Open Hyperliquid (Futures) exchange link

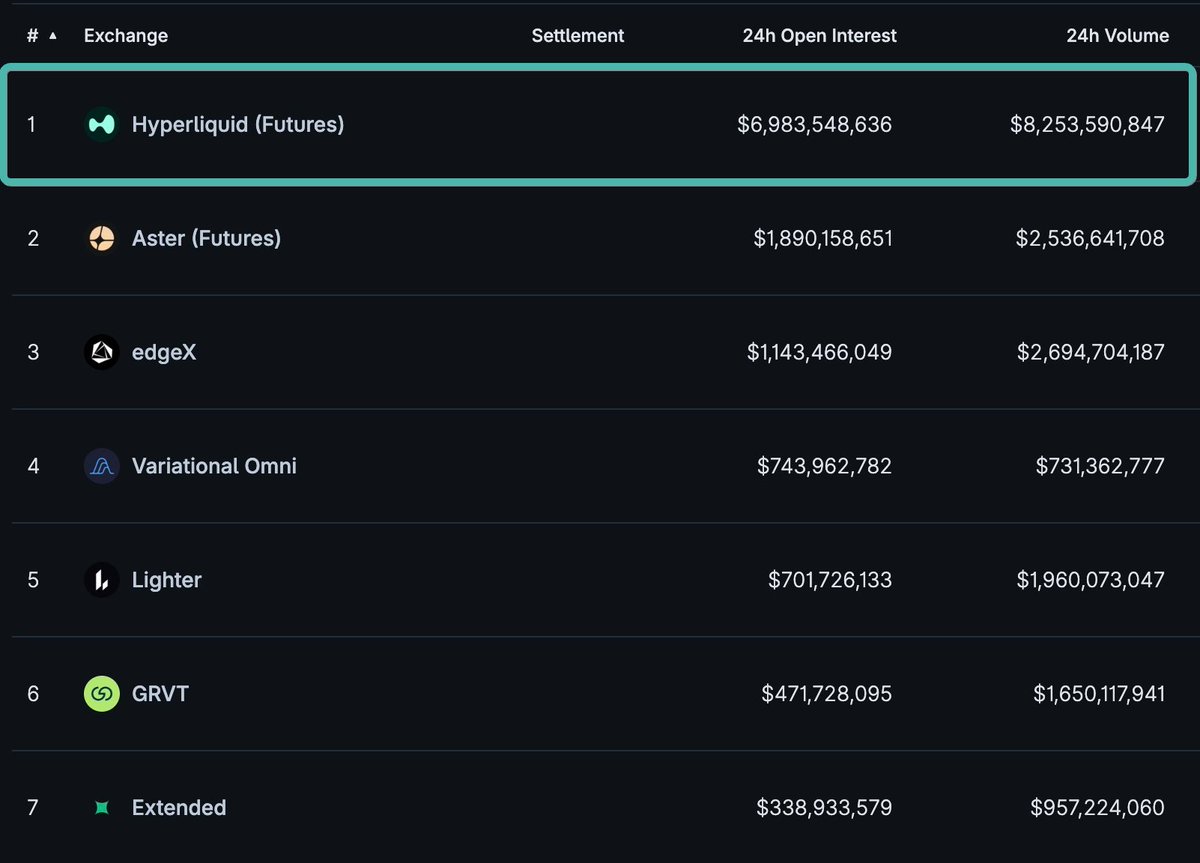coord(238,124)
